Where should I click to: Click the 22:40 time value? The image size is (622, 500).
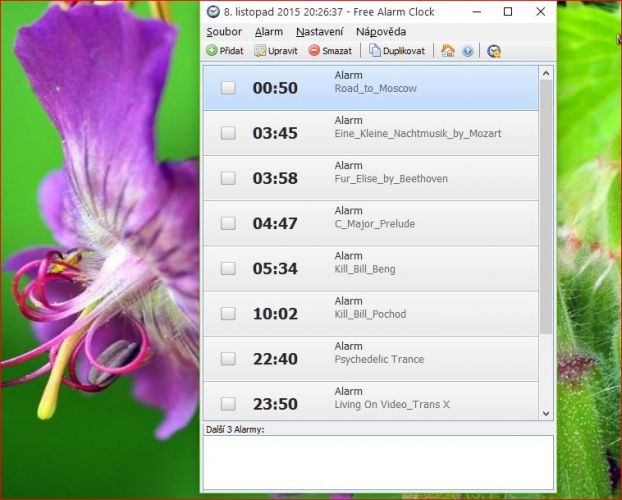tap(275, 359)
